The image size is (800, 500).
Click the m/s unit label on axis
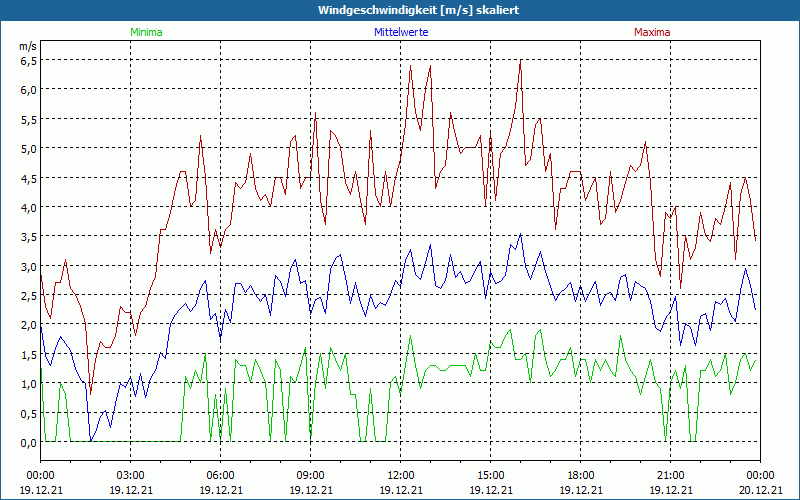(x=28, y=46)
